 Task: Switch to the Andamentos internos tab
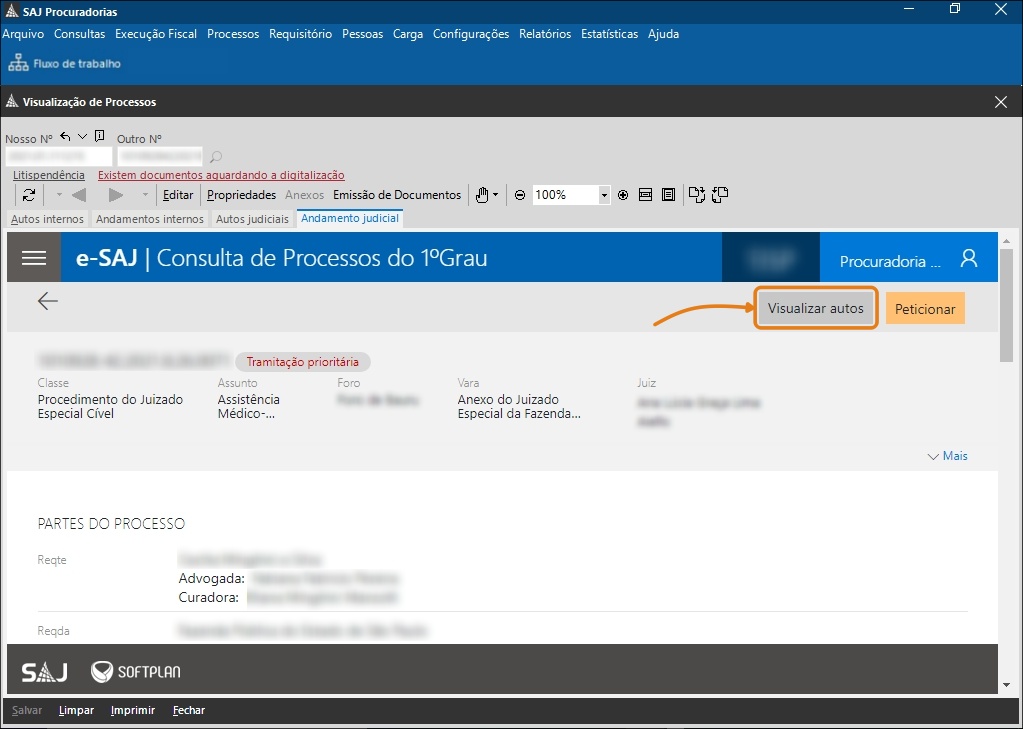(150, 219)
